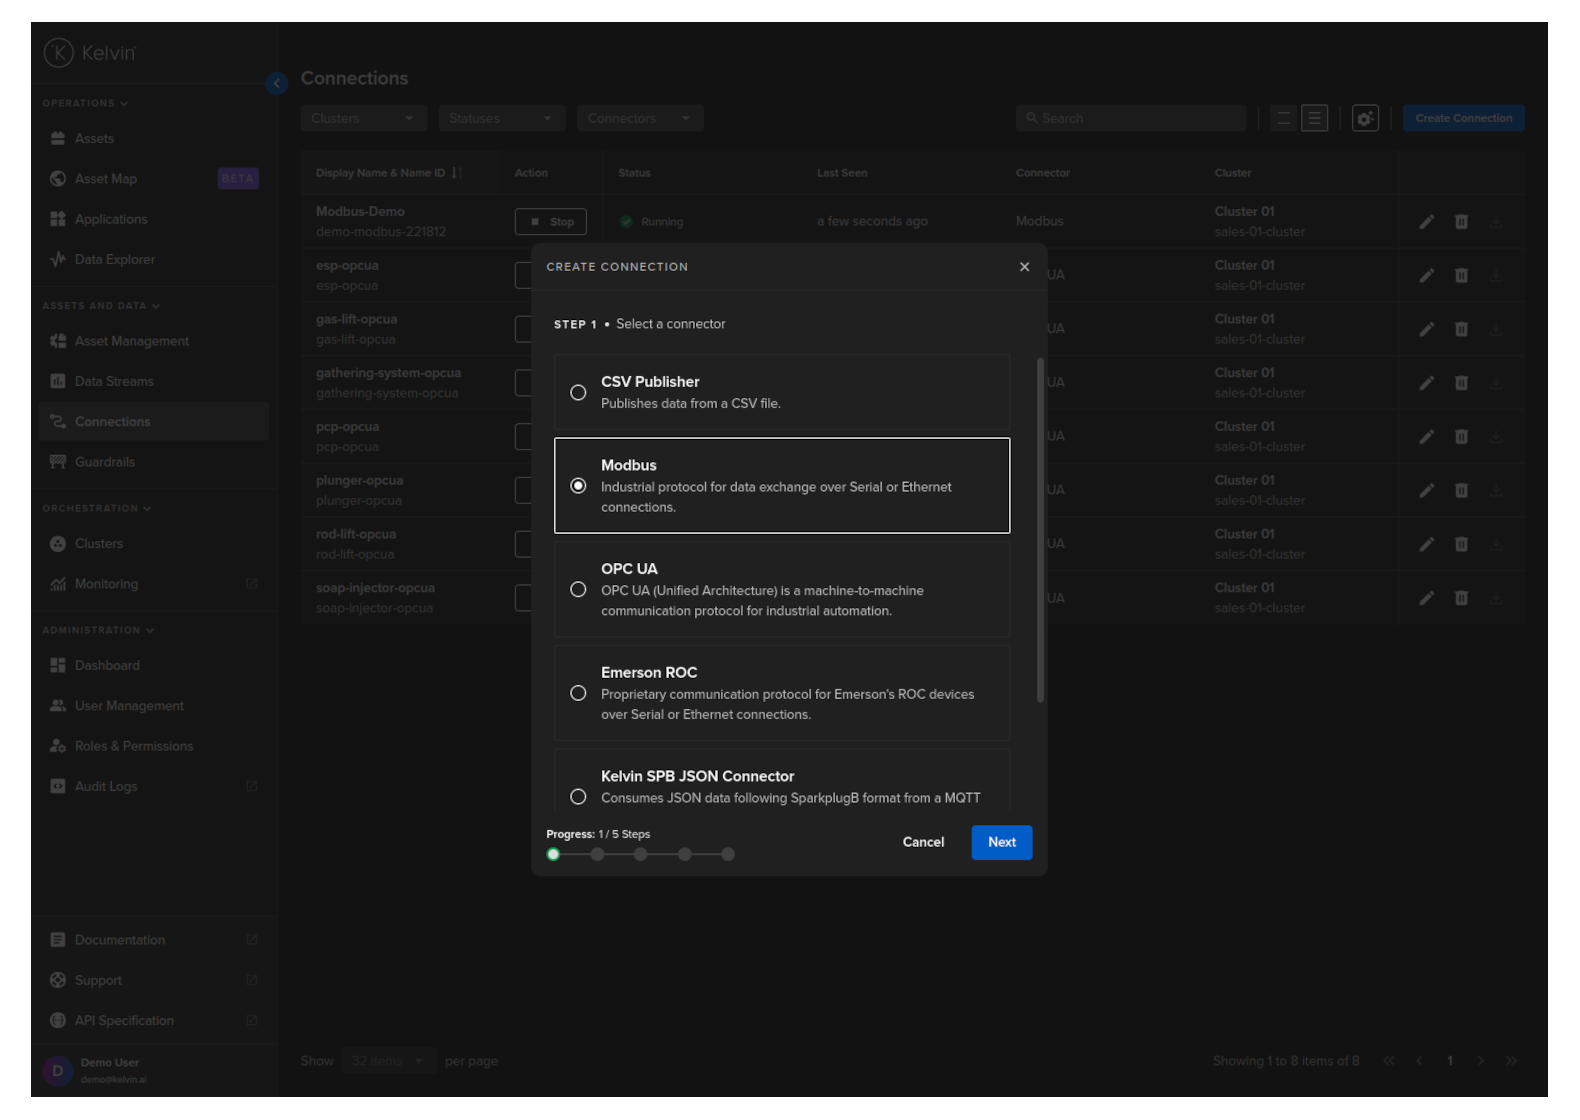This screenshot has width=1580, height=1120.
Task: Collapse the sidebar with the arrow icon
Action: click(277, 84)
